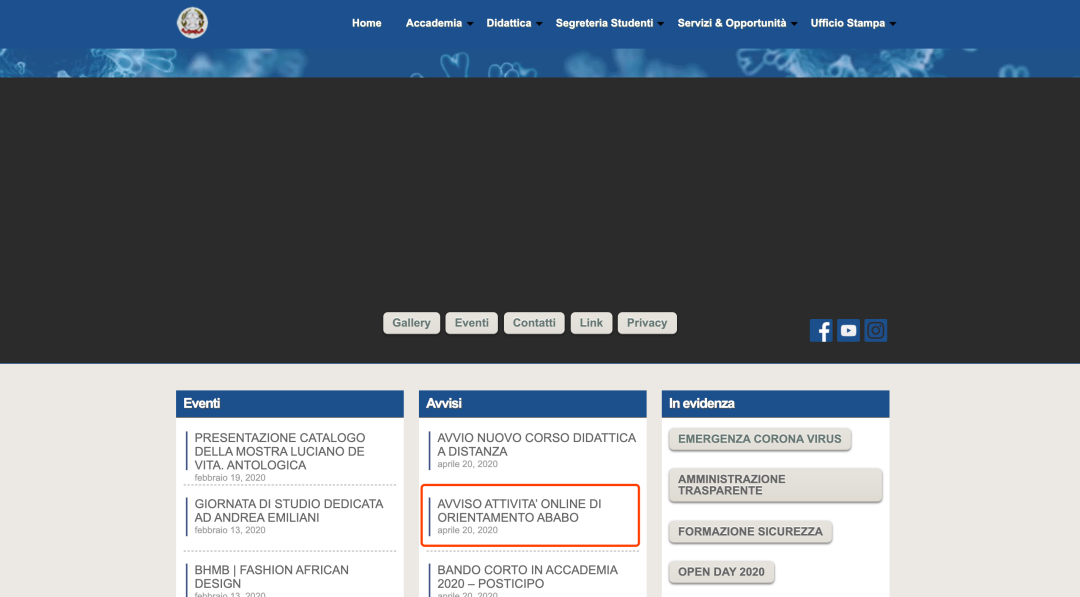Image resolution: width=1080 pixels, height=597 pixels.
Task: Open Avvio Nuovo Corso Didattica a Distanza notice
Action: [537, 445]
